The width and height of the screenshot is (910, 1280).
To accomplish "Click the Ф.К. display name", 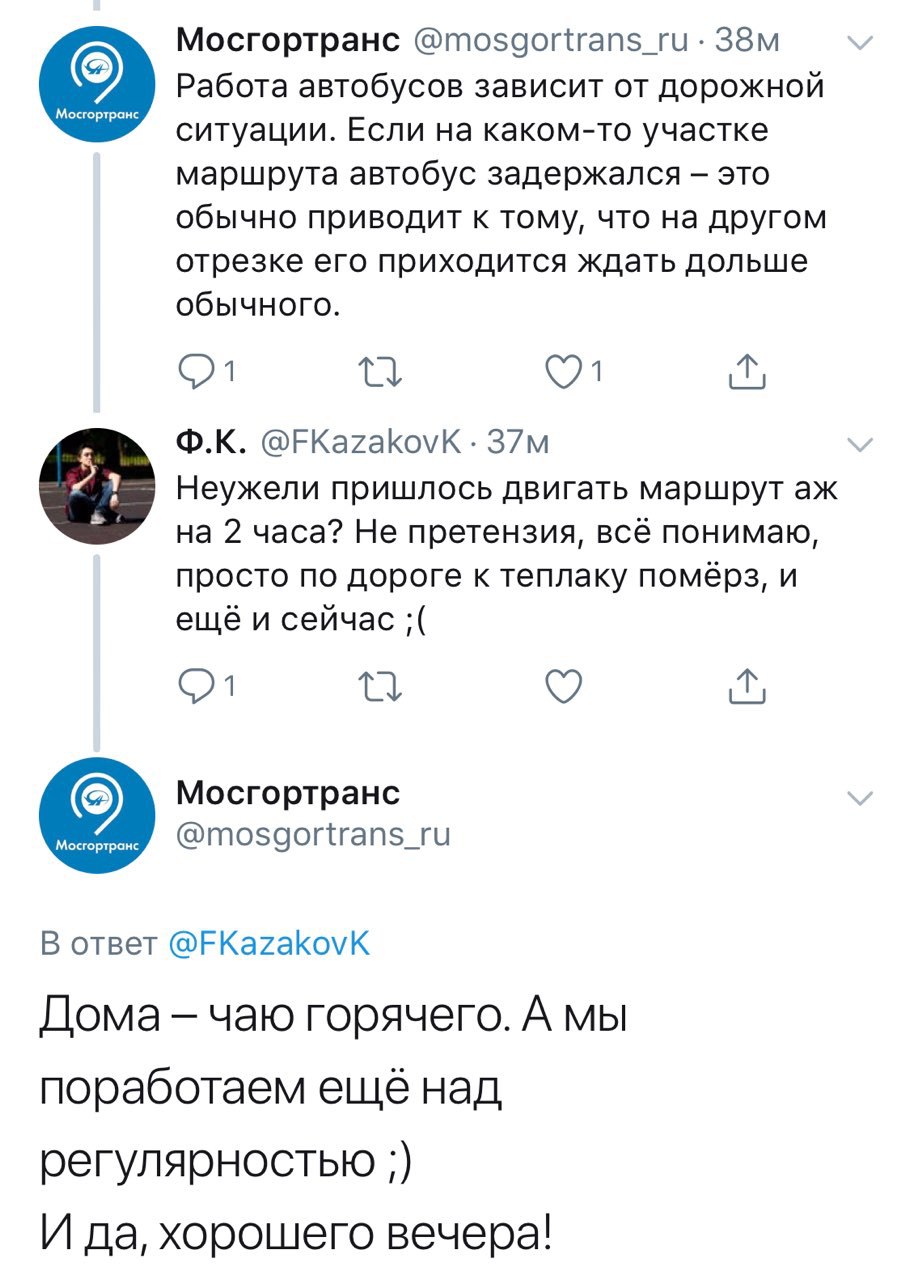I will click(210, 442).
